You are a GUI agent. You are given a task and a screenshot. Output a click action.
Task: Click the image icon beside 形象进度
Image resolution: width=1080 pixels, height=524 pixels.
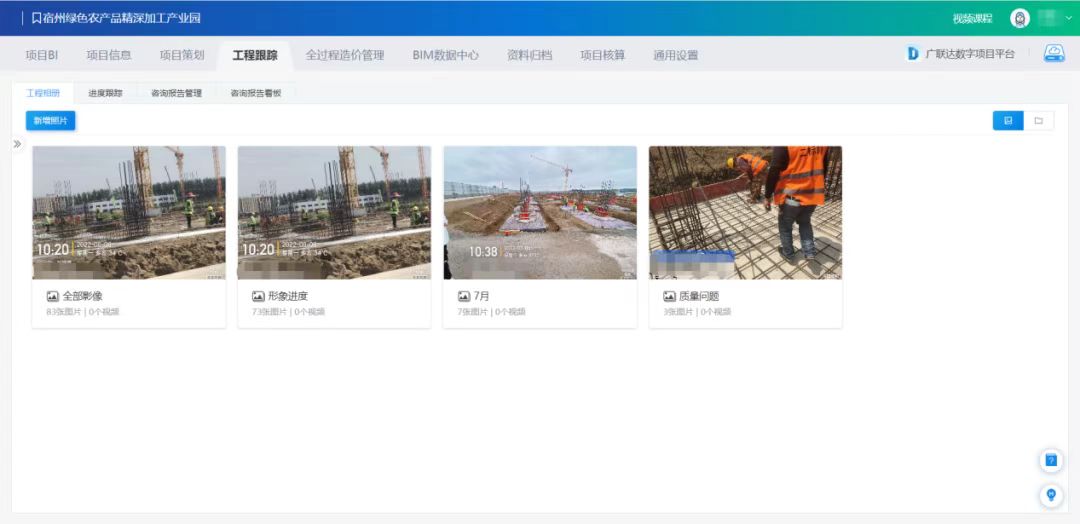[x=258, y=296]
